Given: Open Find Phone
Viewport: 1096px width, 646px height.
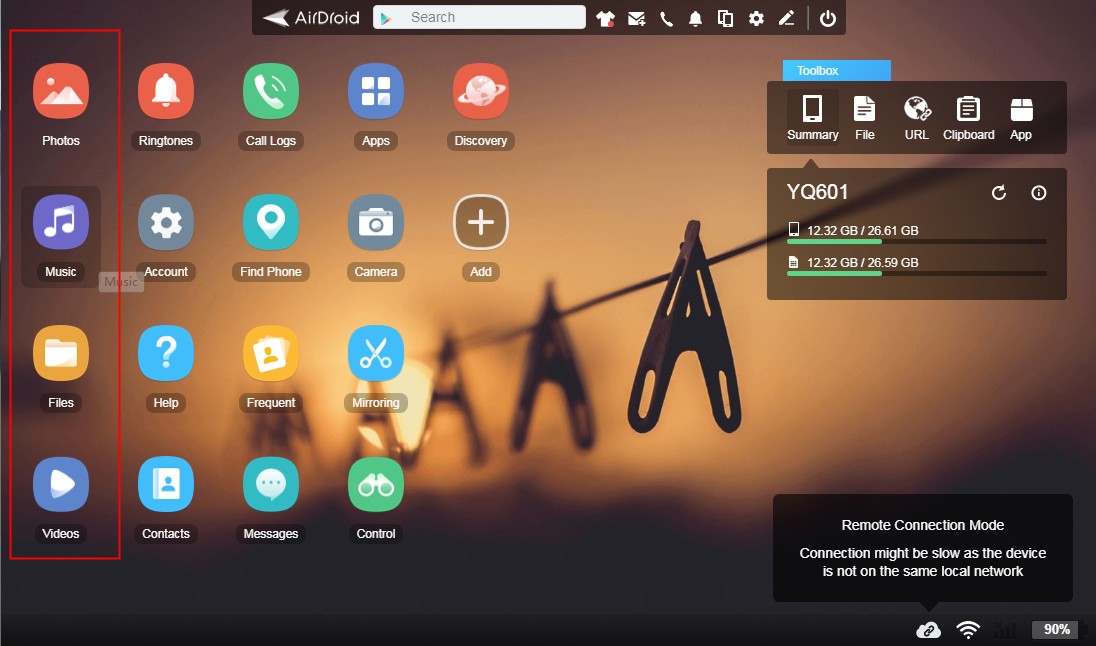Looking at the screenshot, I should (270, 221).
